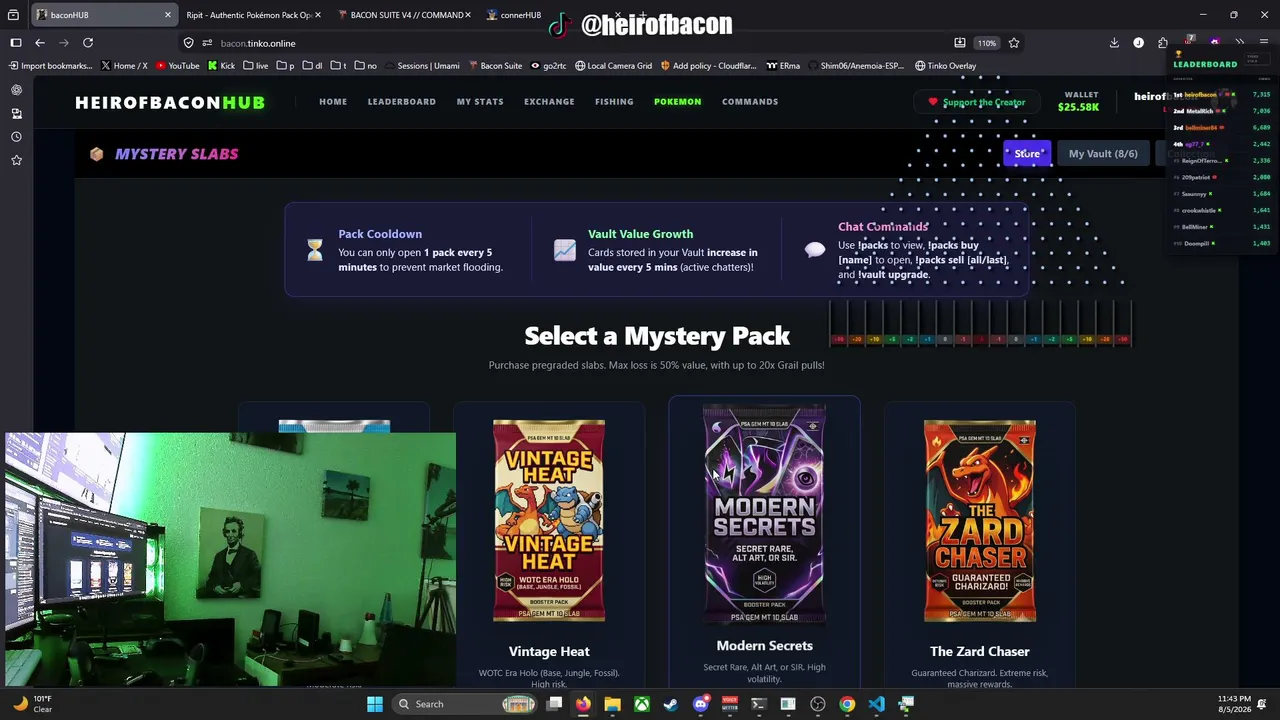Go to the HOME nav item
Image resolution: width=1280 pixels, height=720 pixels.
(333, 102)
